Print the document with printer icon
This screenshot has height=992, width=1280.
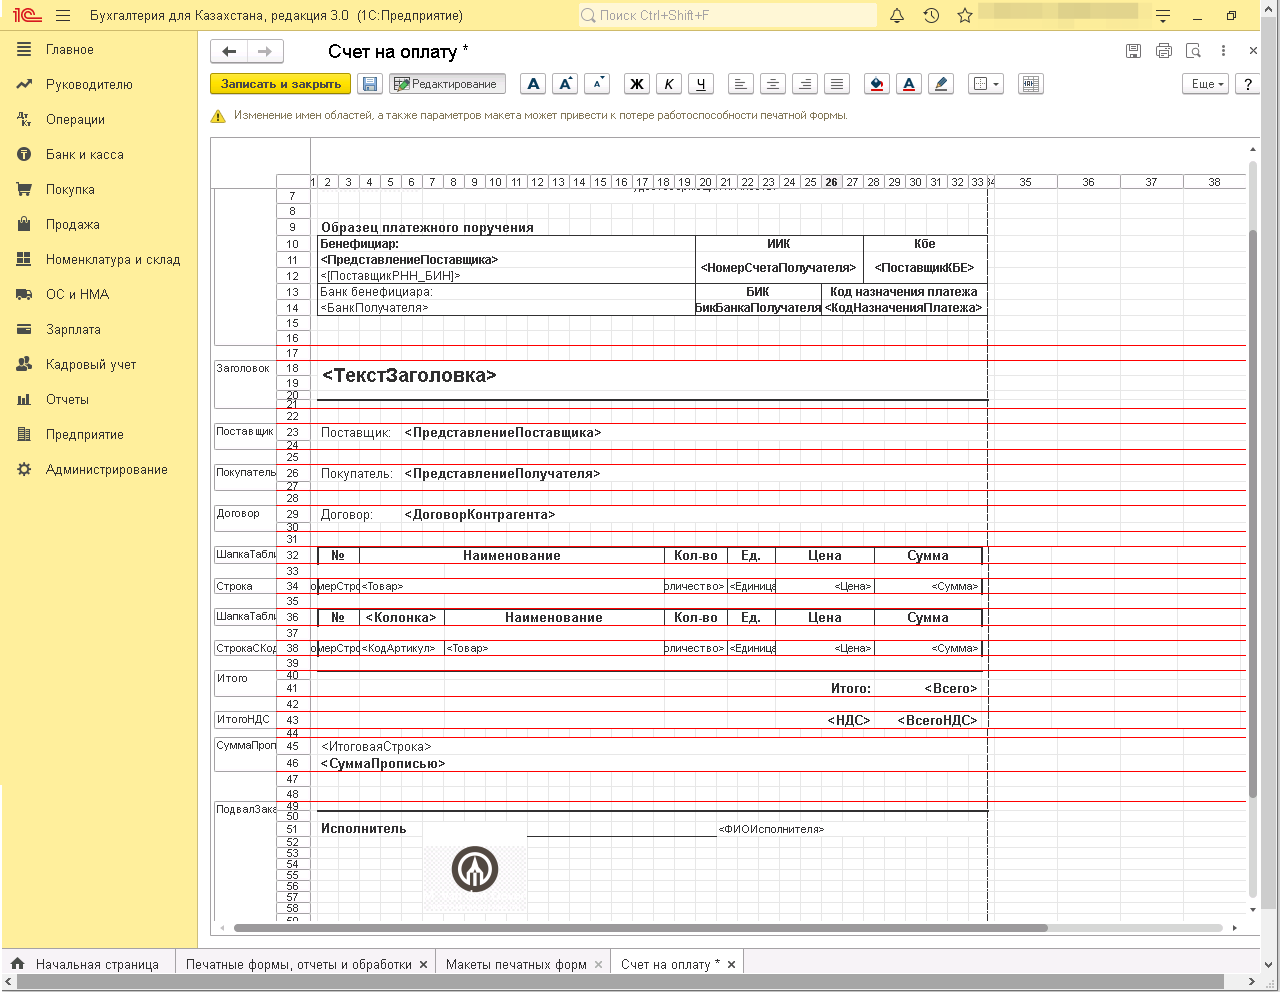tap(1163, 50)
